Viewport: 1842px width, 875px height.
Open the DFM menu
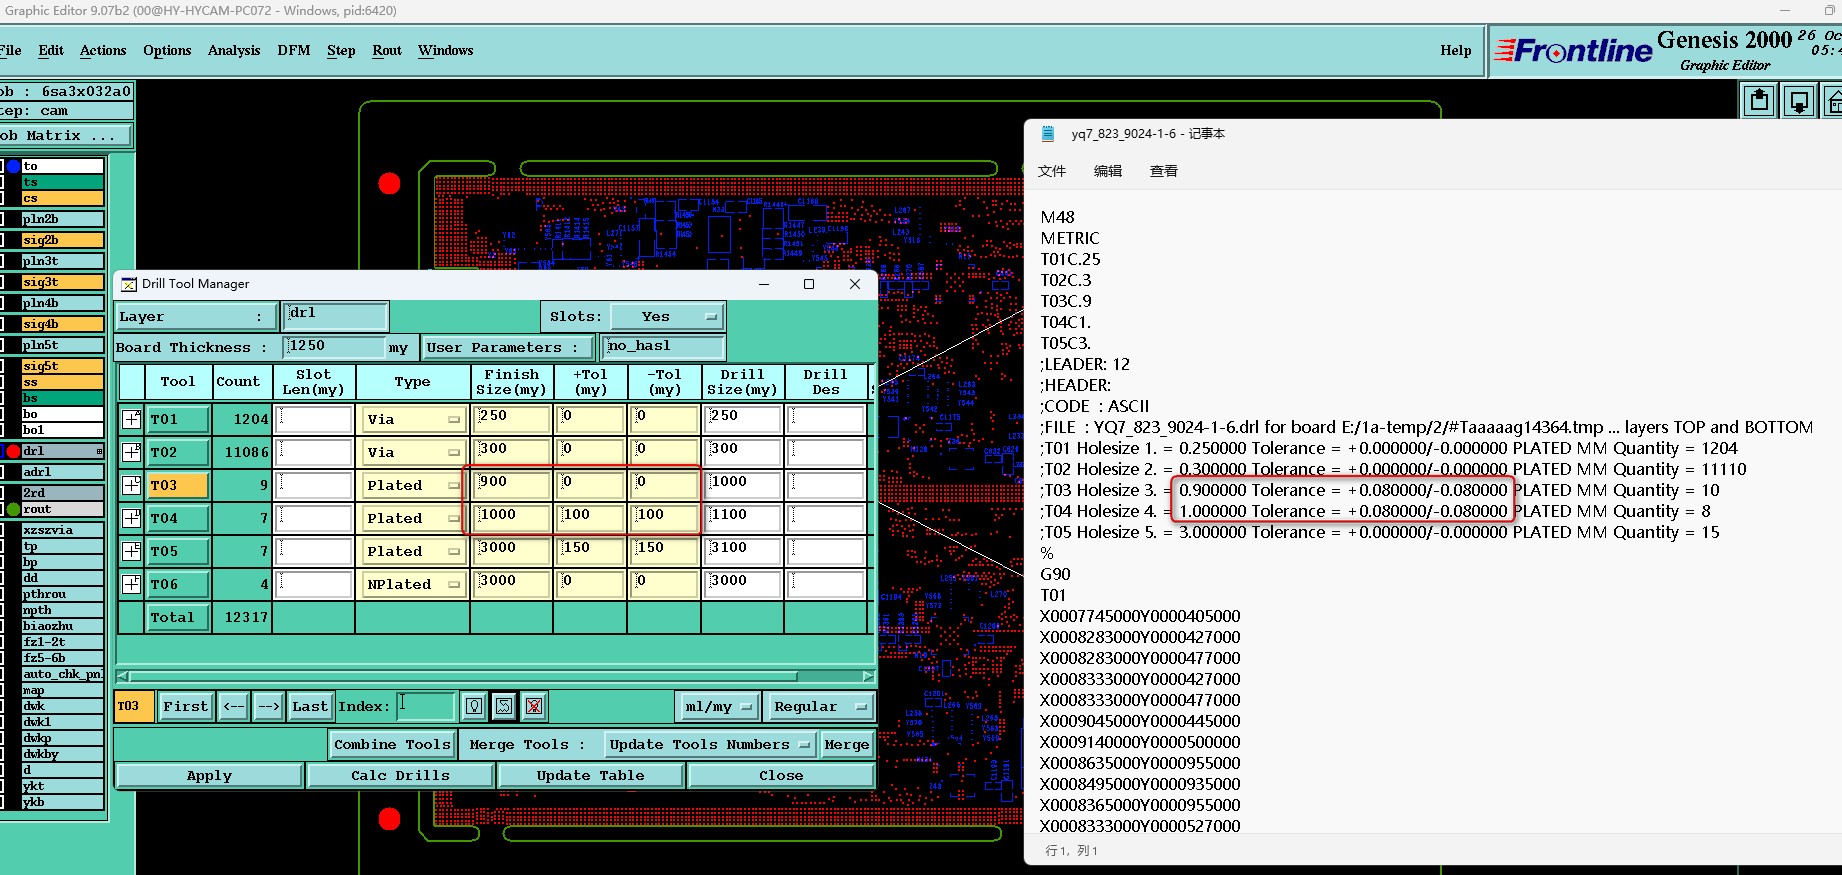293,51
